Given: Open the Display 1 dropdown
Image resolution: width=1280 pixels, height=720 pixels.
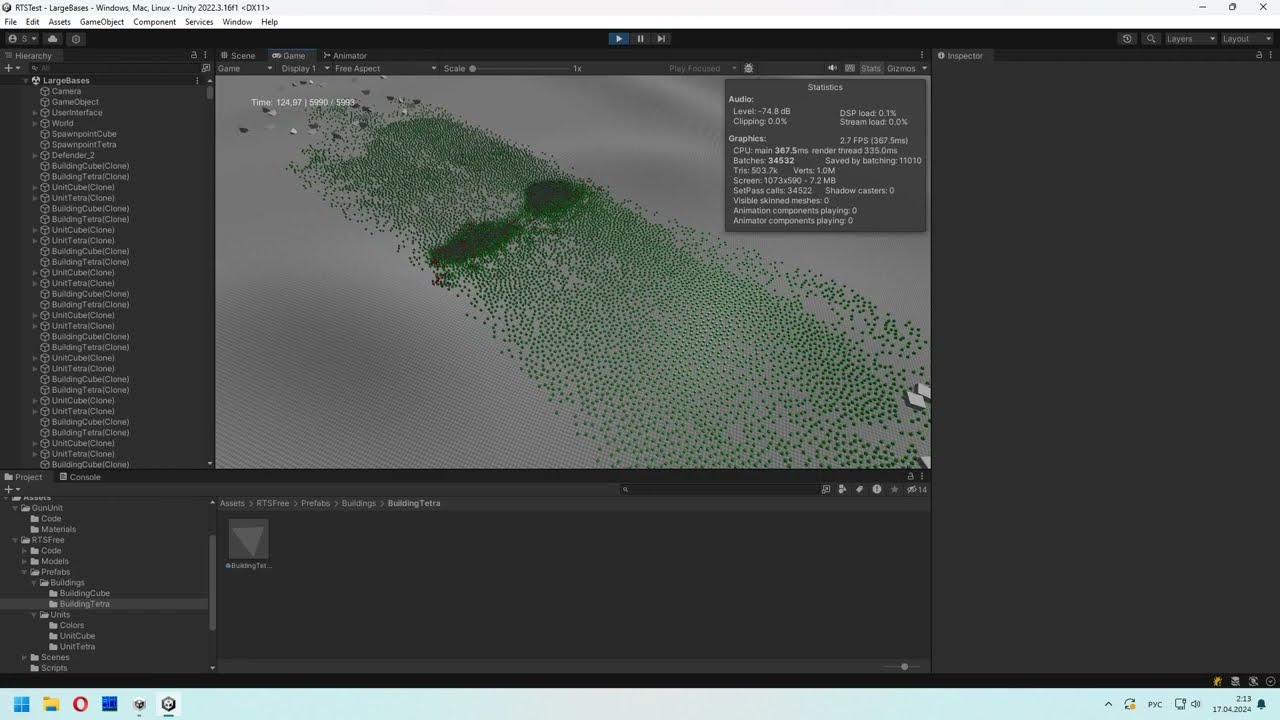Looking at the screenshot, I should pyautogui.click(x=303, y=69).
